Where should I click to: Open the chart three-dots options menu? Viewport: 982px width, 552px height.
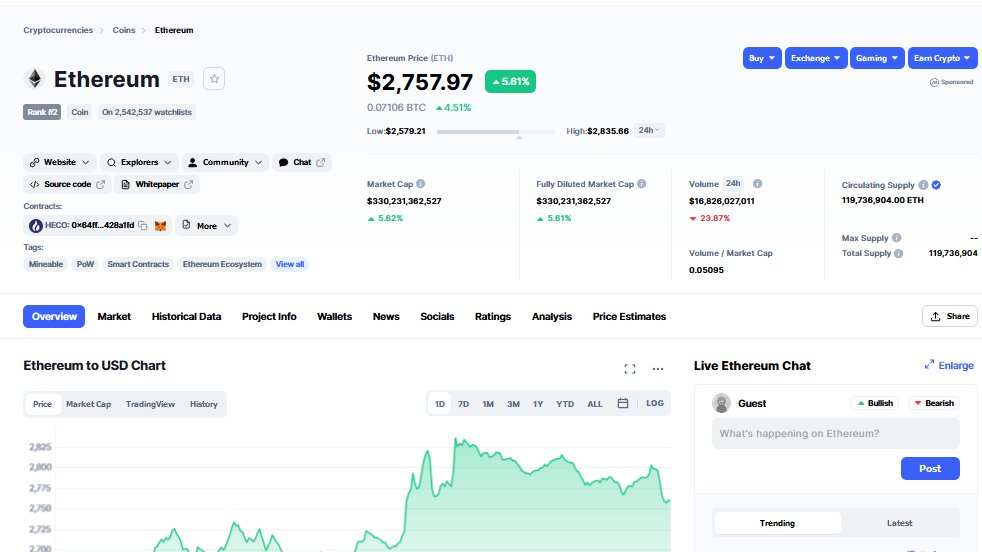tap(658, 369)
